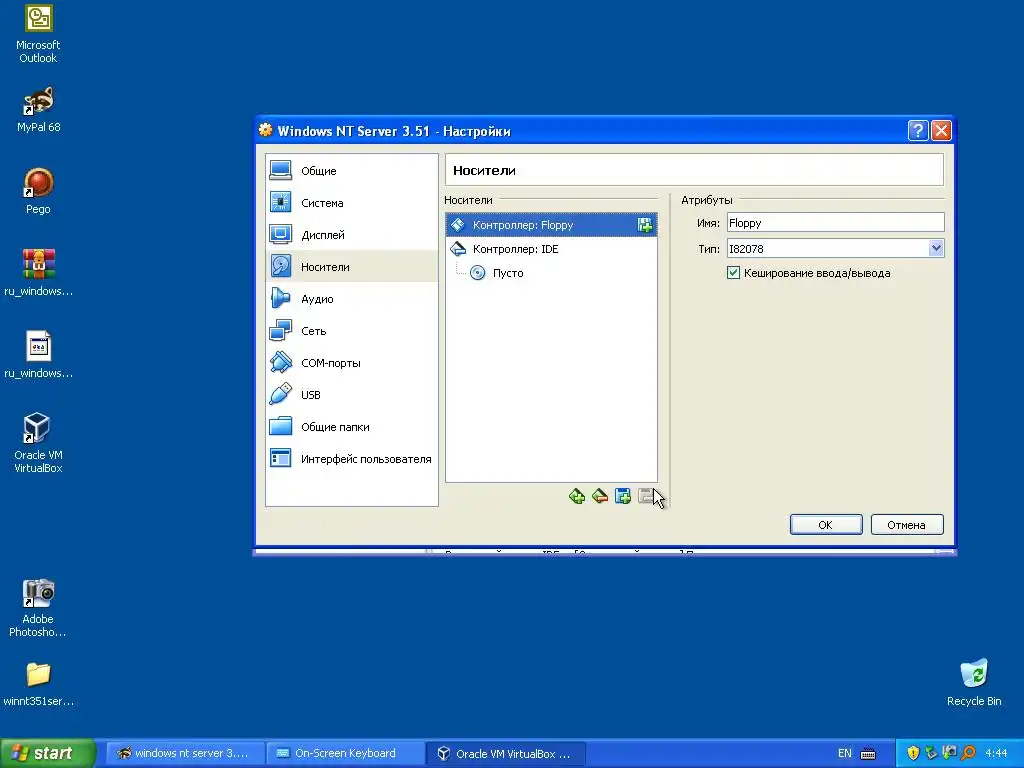This screenshot has height=768, width=1024.
Task: Open the Аудио settings category
Action: (351, 298)
